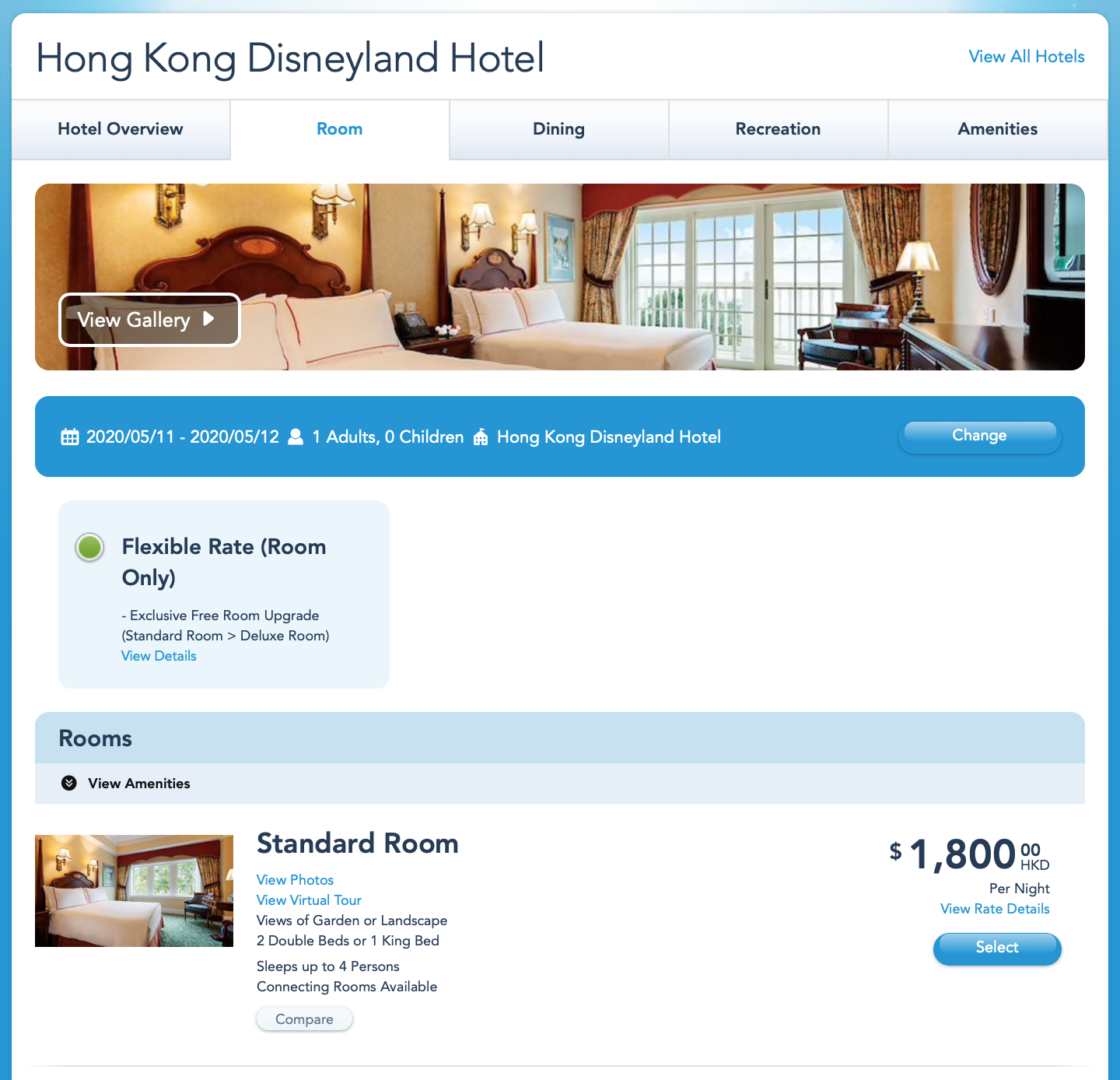Screen dimensions: 1120x1080
Task: Go to the Amenities tab
Action: click(997, 129)
